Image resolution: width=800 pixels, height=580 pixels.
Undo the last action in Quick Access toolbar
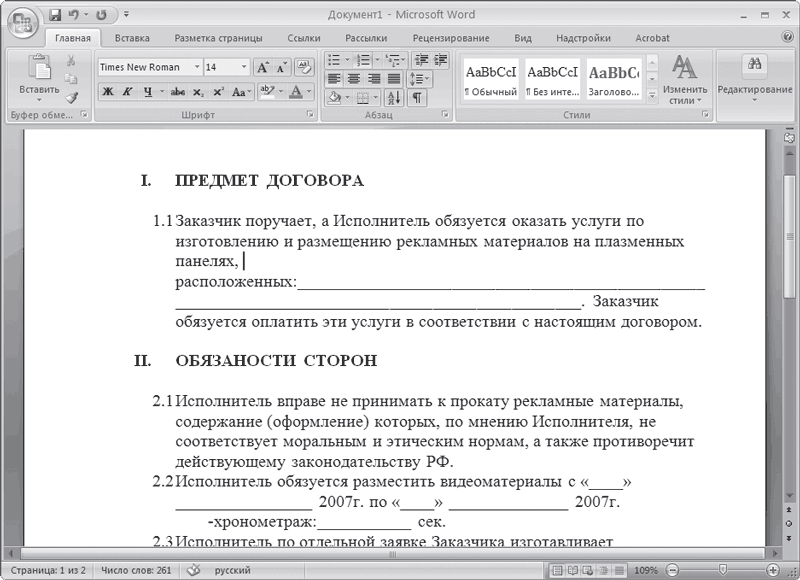pyautogui.click(x=73, y=15)
